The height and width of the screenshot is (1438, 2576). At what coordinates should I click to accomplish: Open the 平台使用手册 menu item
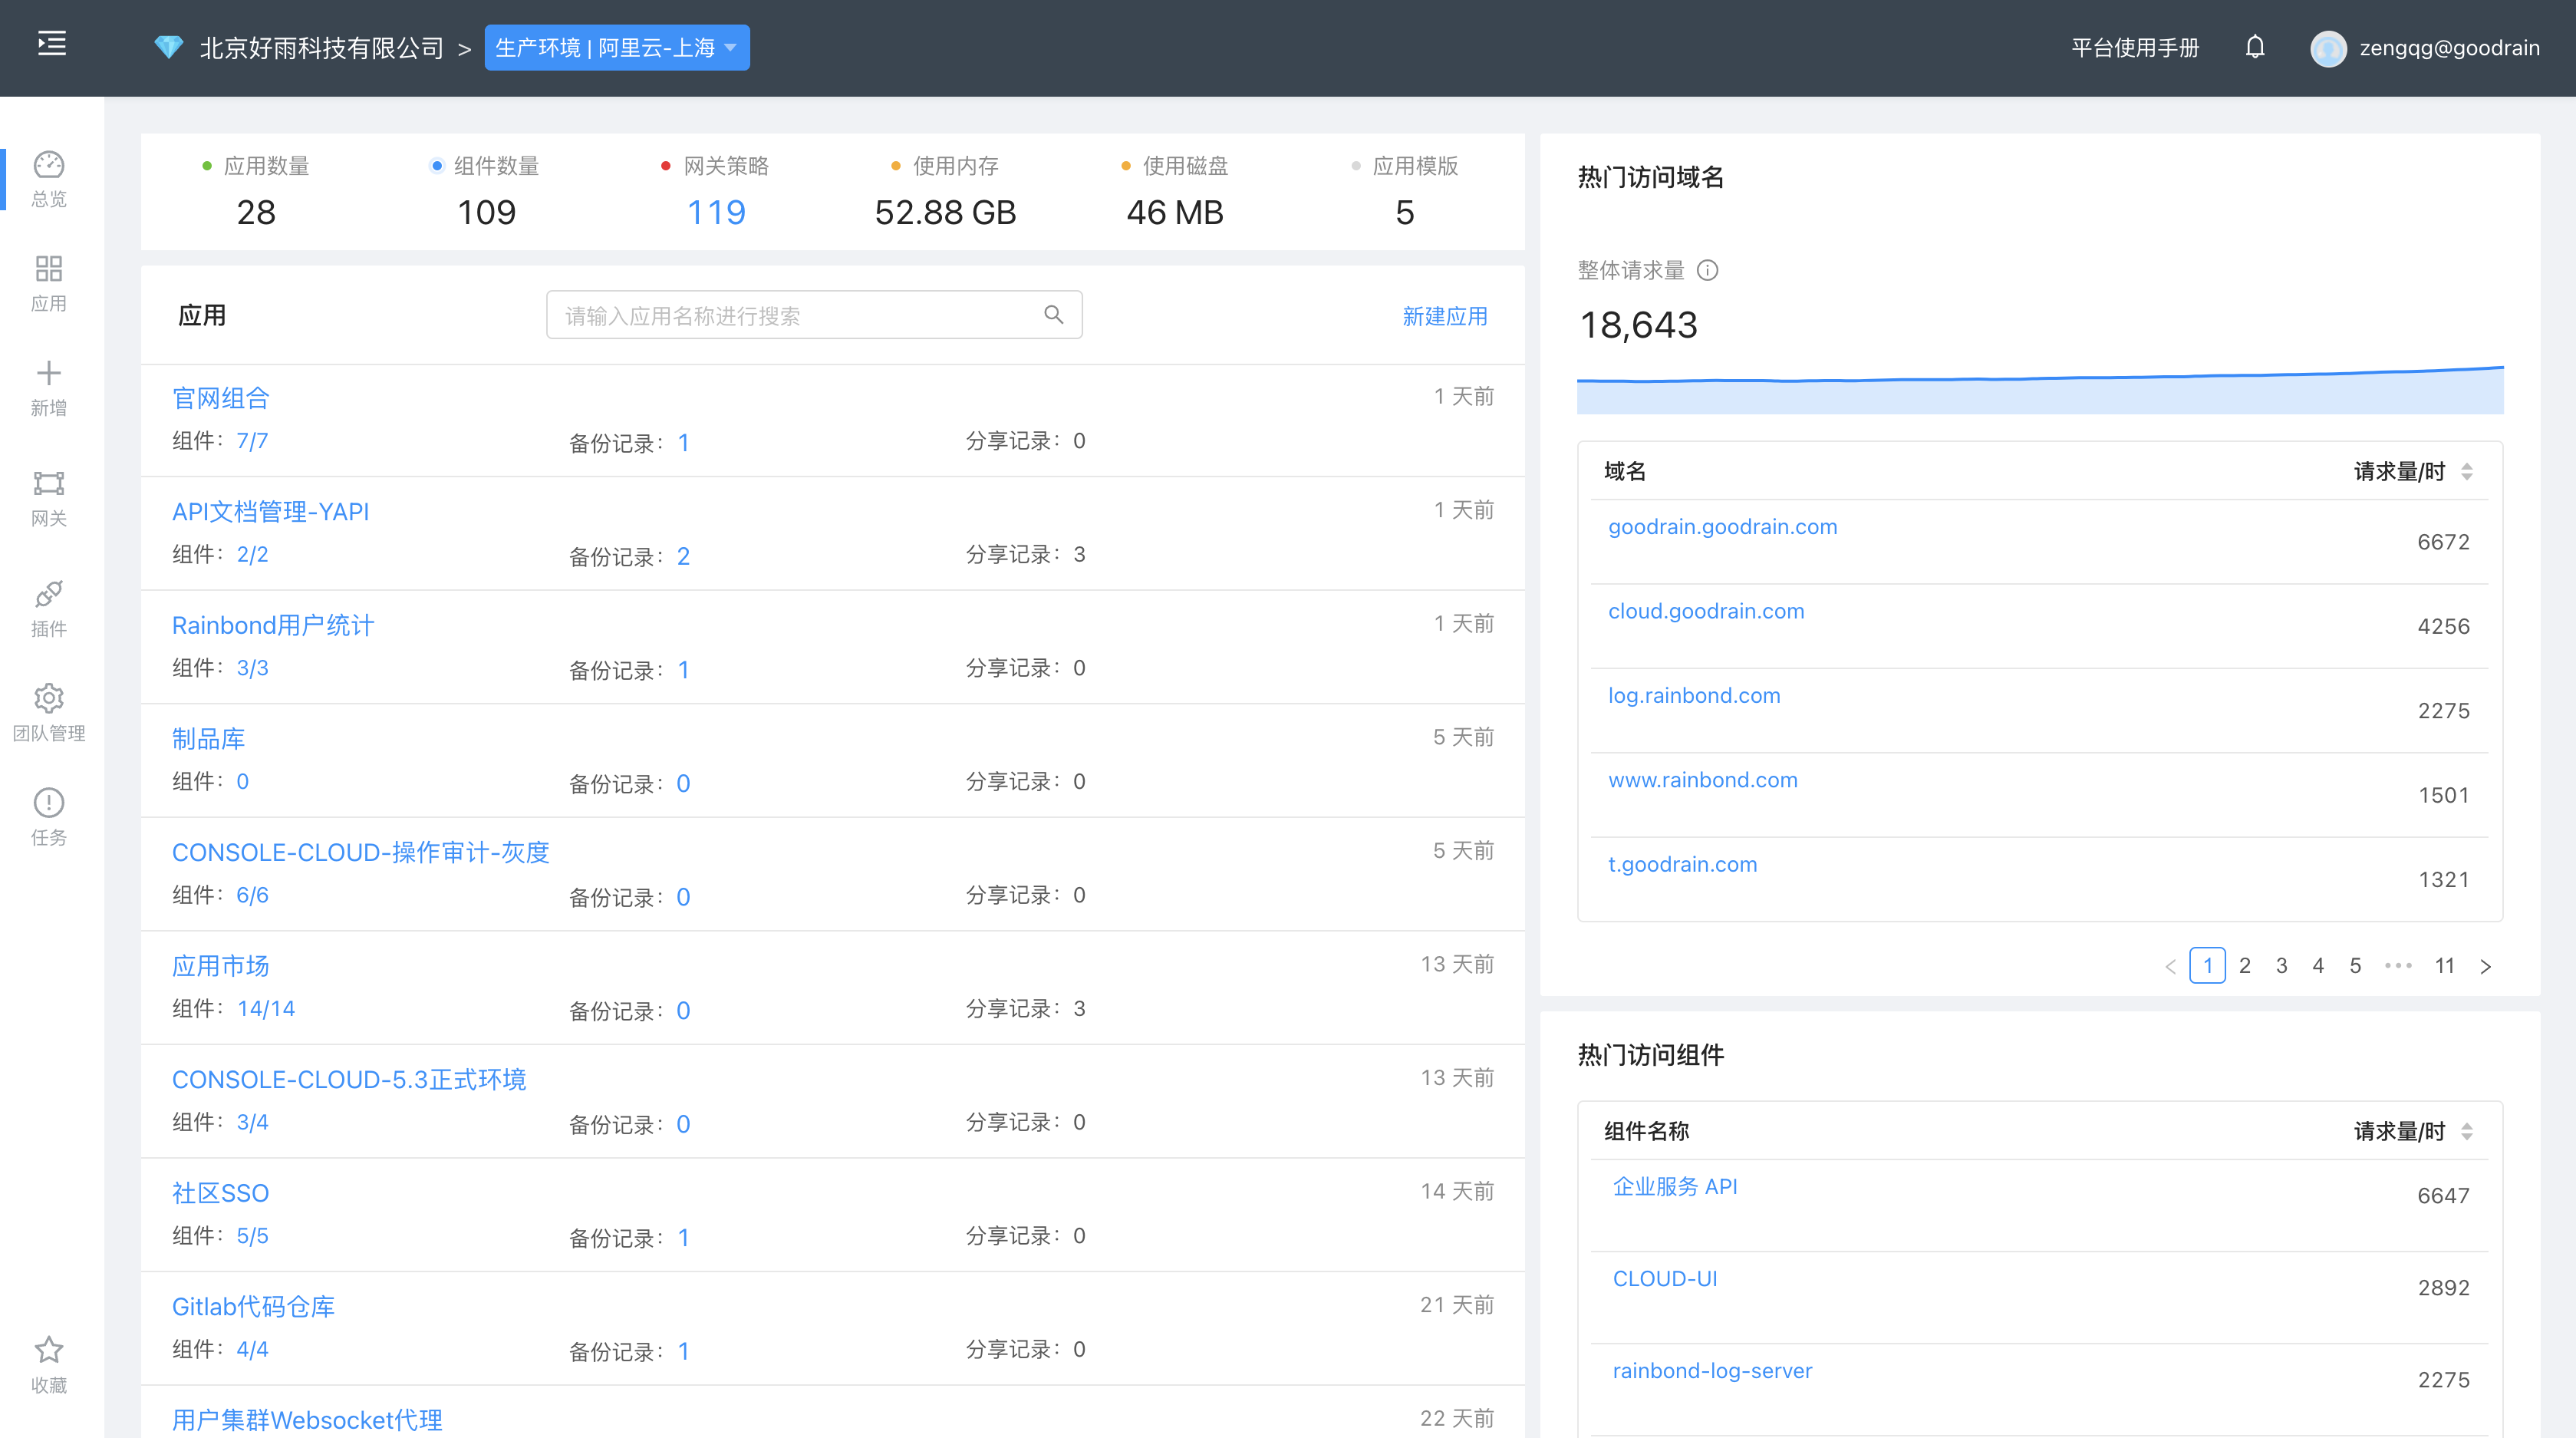pos(2135,48)
